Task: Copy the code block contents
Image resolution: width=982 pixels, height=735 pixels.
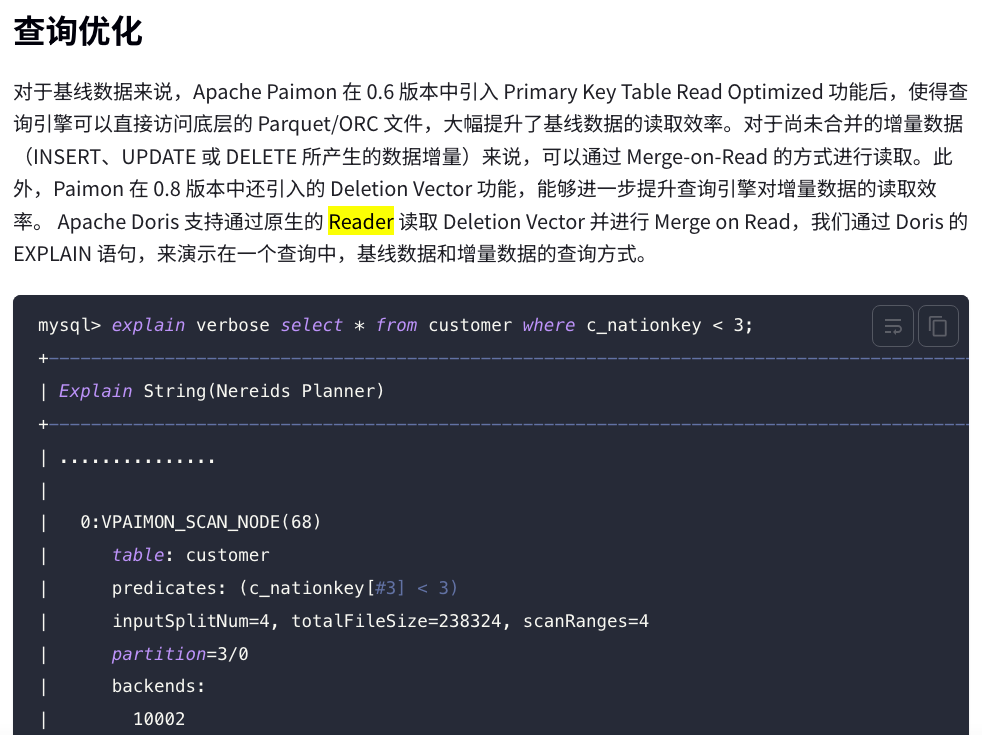Action: click(938, 326)
